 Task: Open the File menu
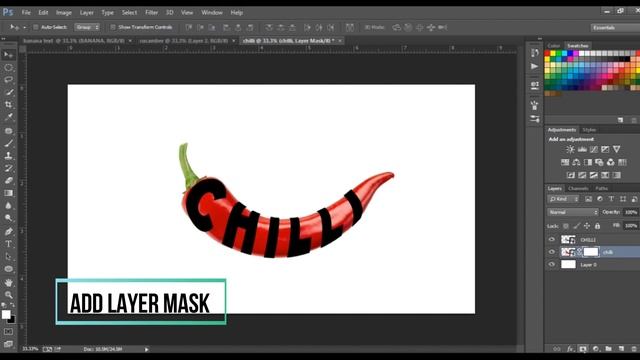coord(26,13)
